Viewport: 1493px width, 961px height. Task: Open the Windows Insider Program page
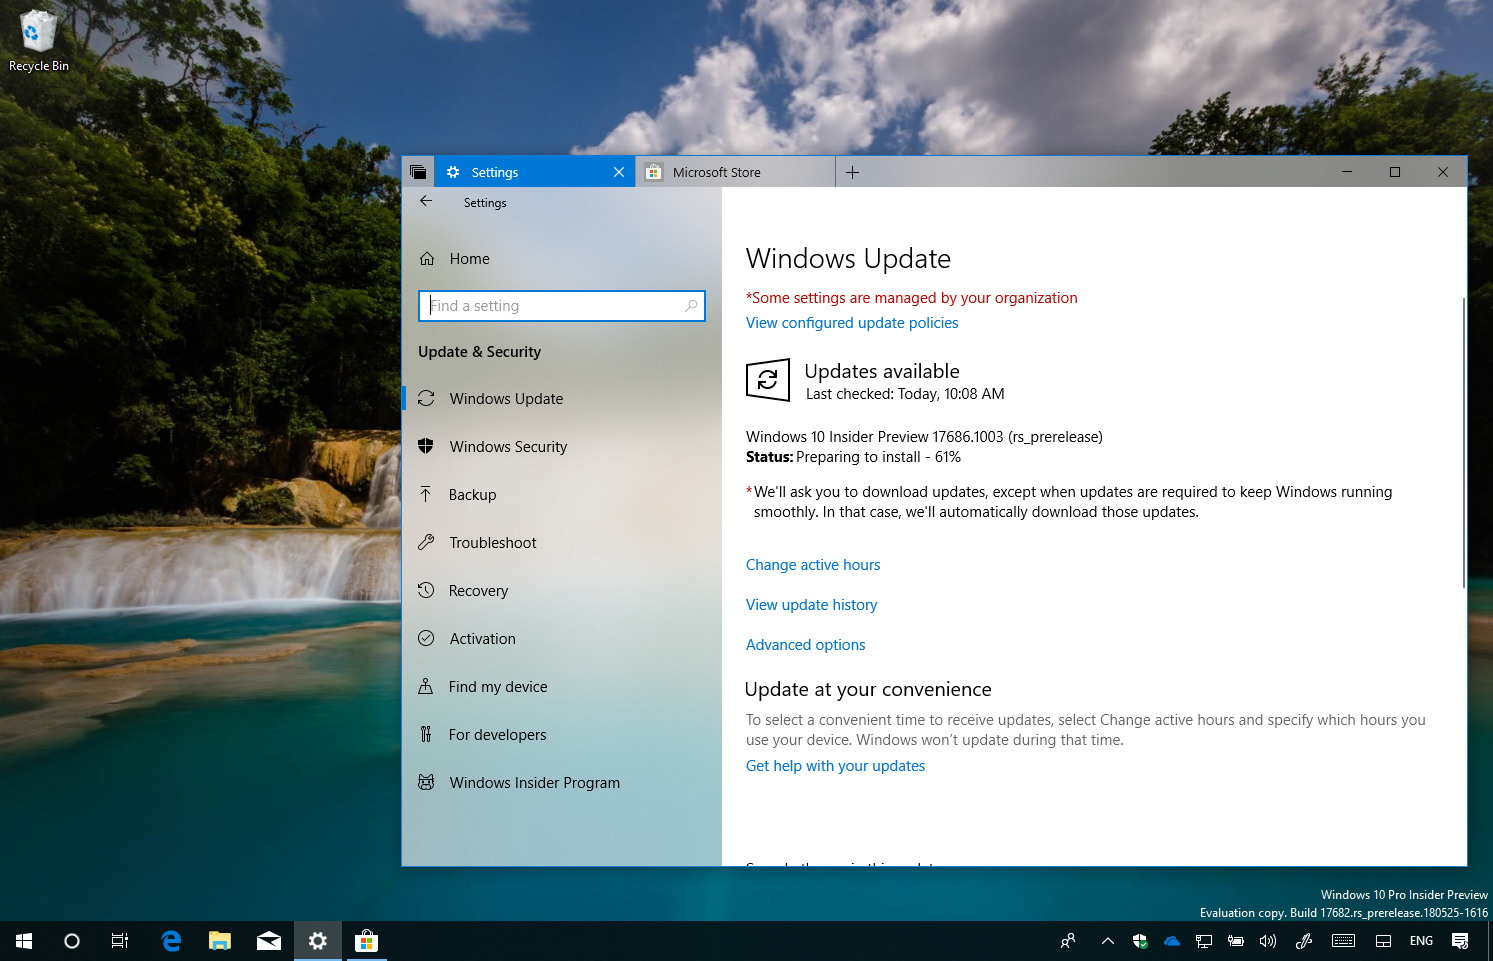click(534, 782)
